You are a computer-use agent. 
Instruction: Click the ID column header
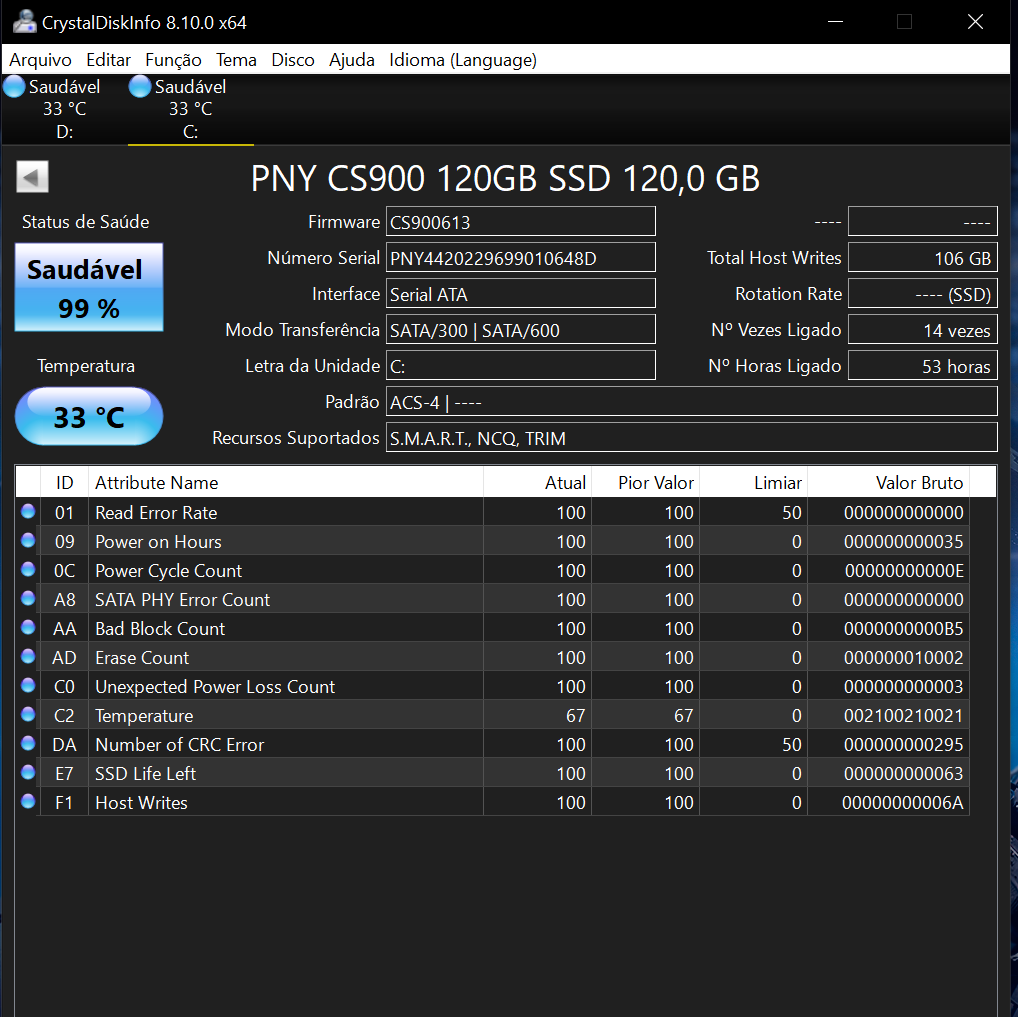click(64, 483)
